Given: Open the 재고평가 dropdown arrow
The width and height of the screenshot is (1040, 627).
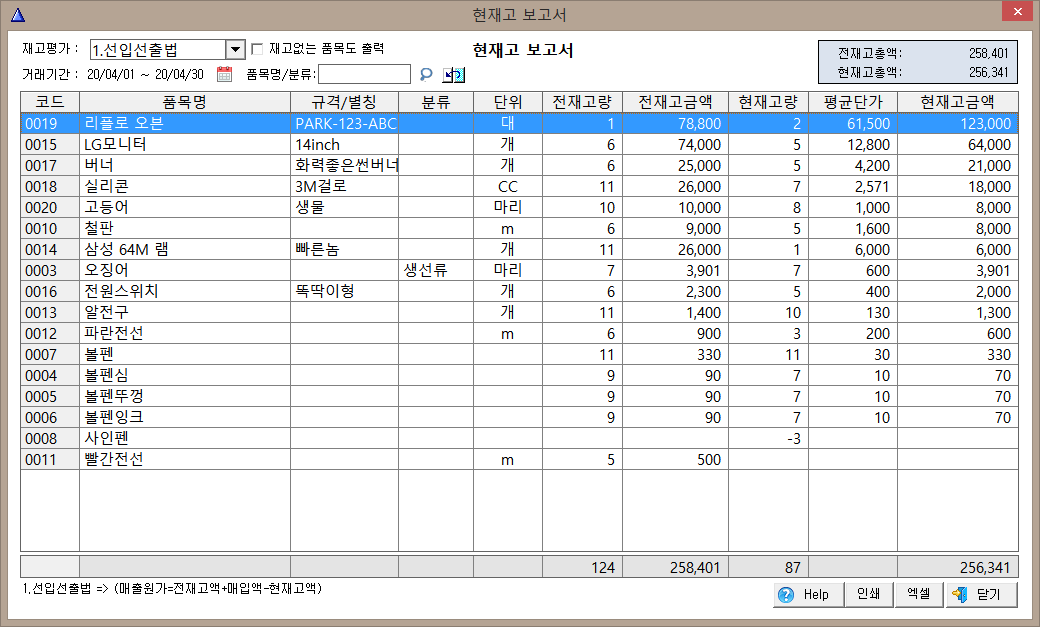Looking at the screenshot, I should click(x=235, y=50).
